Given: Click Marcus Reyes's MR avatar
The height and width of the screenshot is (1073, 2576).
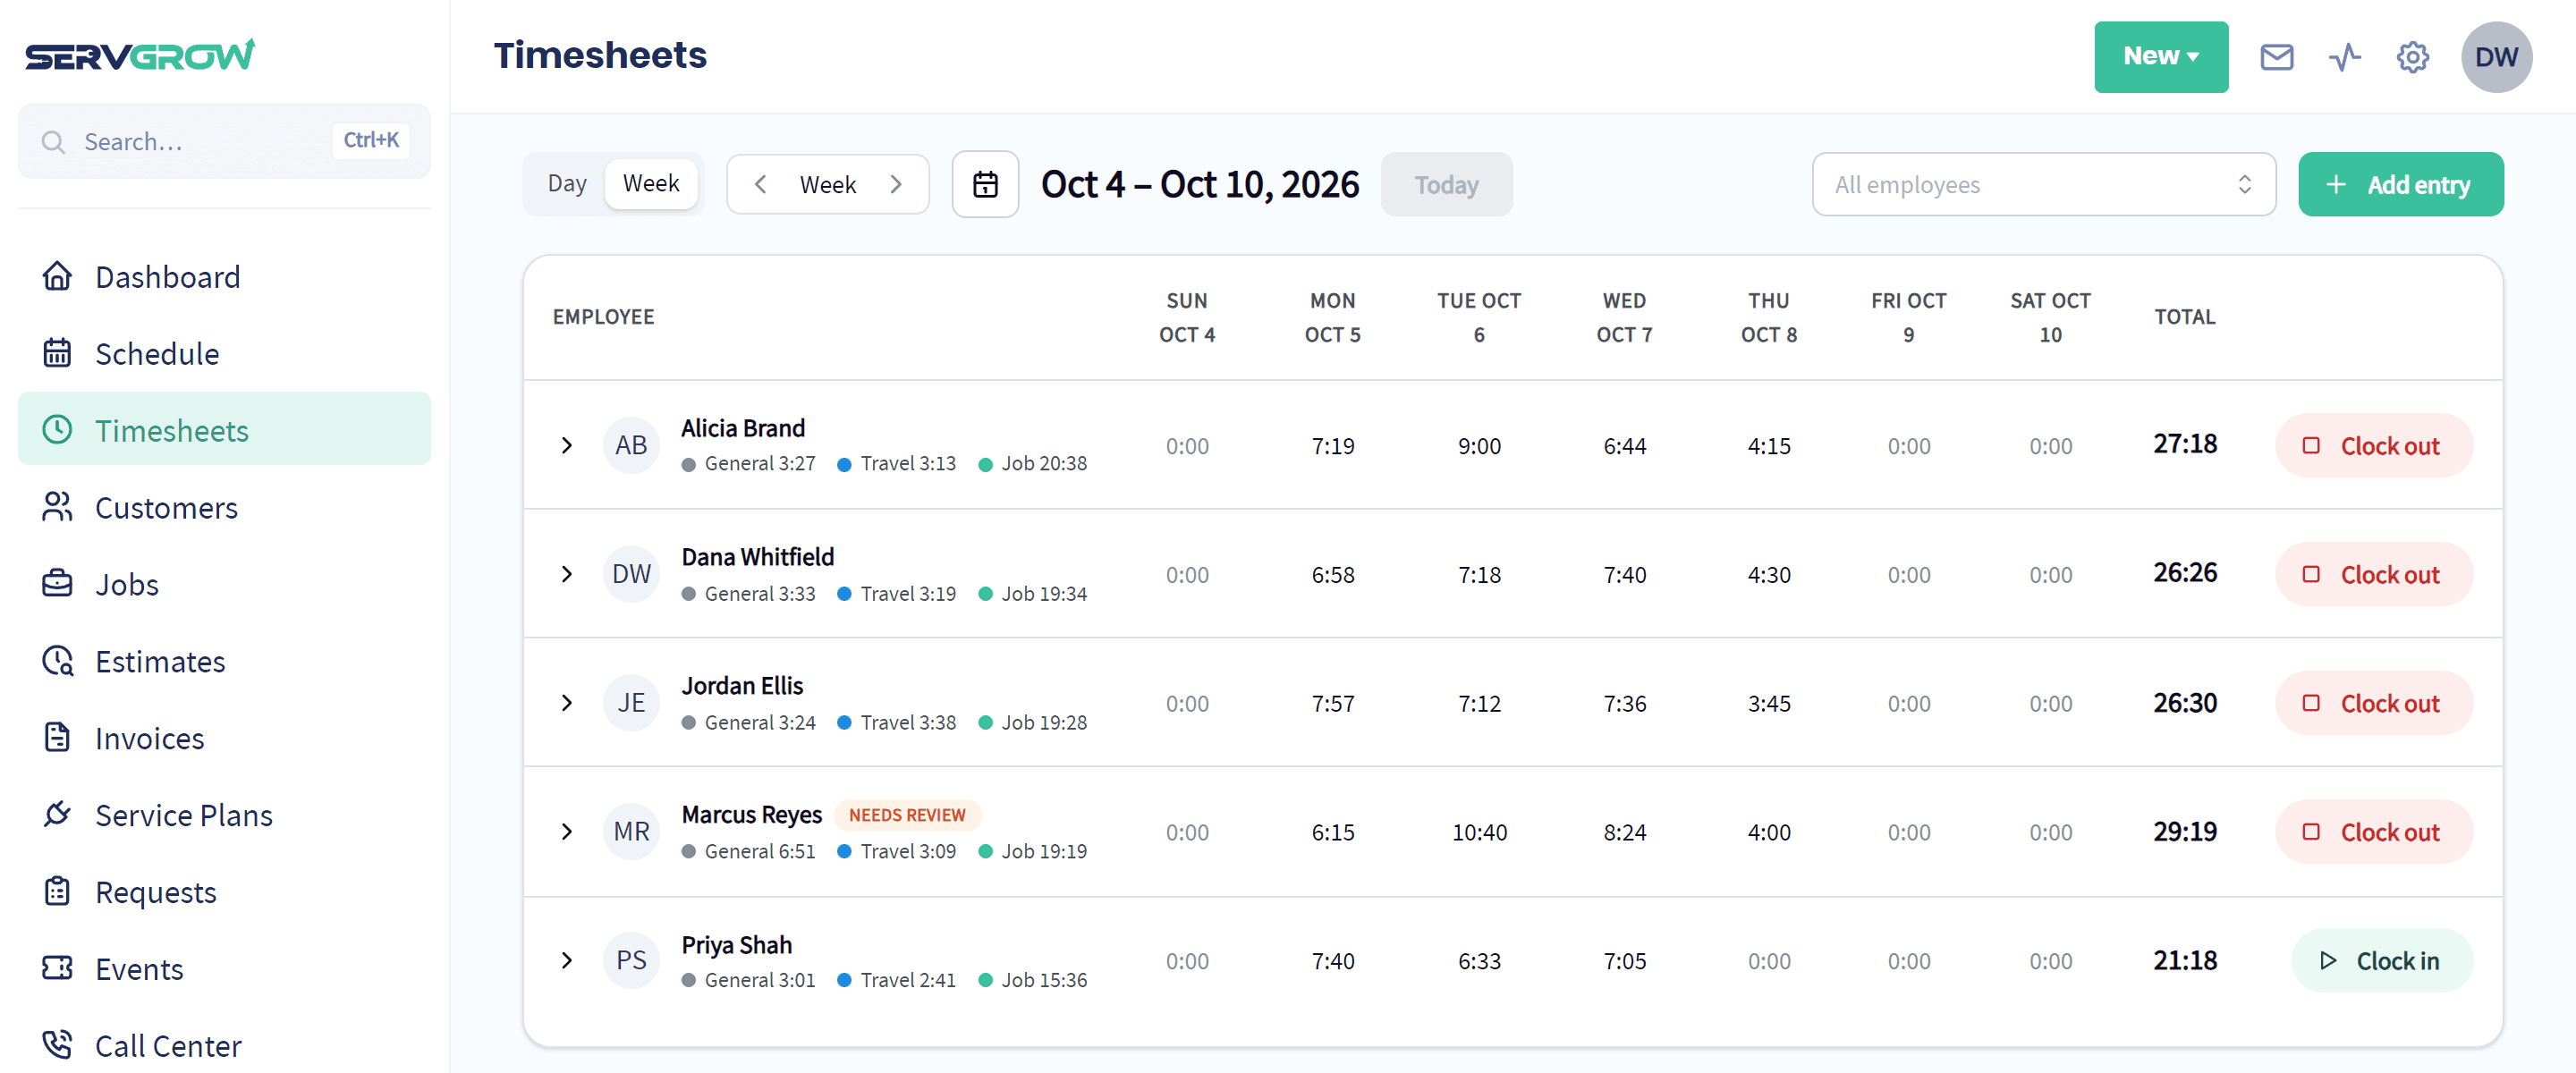Looking at the screenshot, I should (x=631, y=832).
